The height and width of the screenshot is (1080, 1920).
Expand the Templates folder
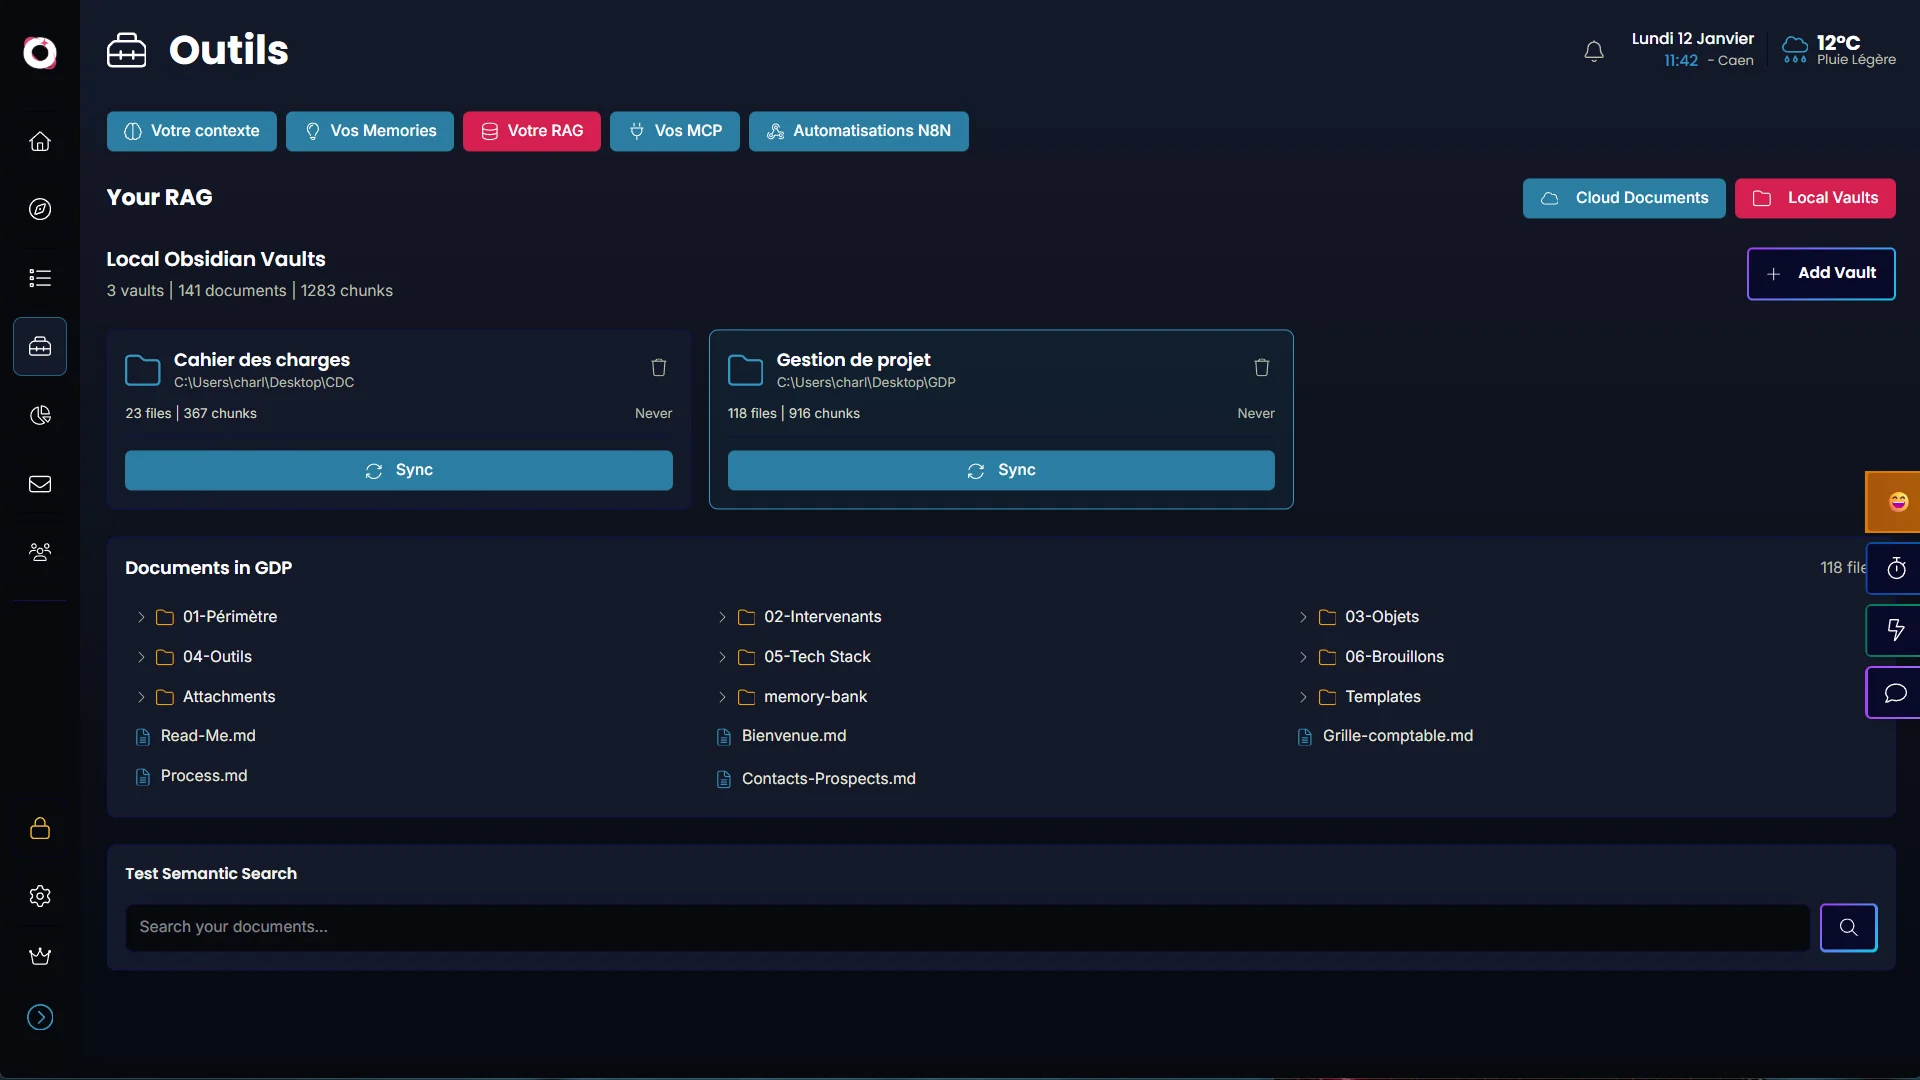(1303, 697)
